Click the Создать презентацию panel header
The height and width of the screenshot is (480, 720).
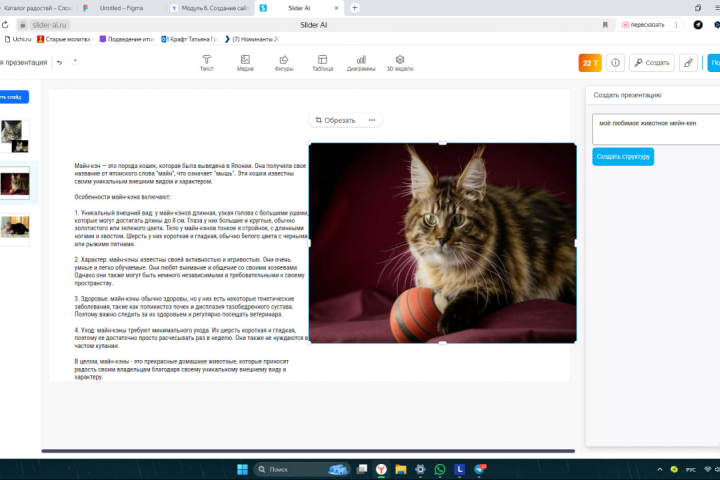coord(627,95)
